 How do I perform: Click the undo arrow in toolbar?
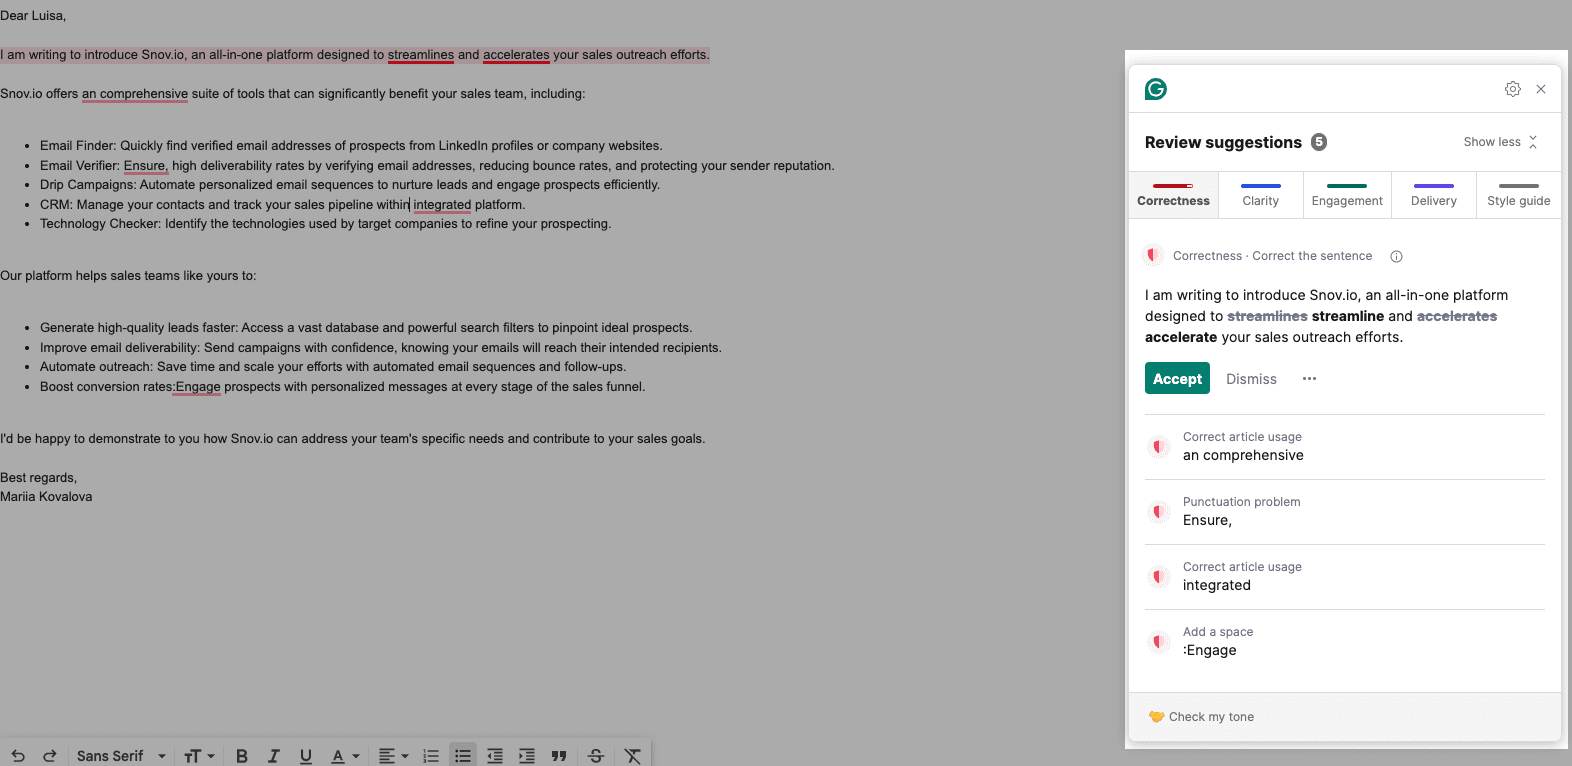(18, 756)
